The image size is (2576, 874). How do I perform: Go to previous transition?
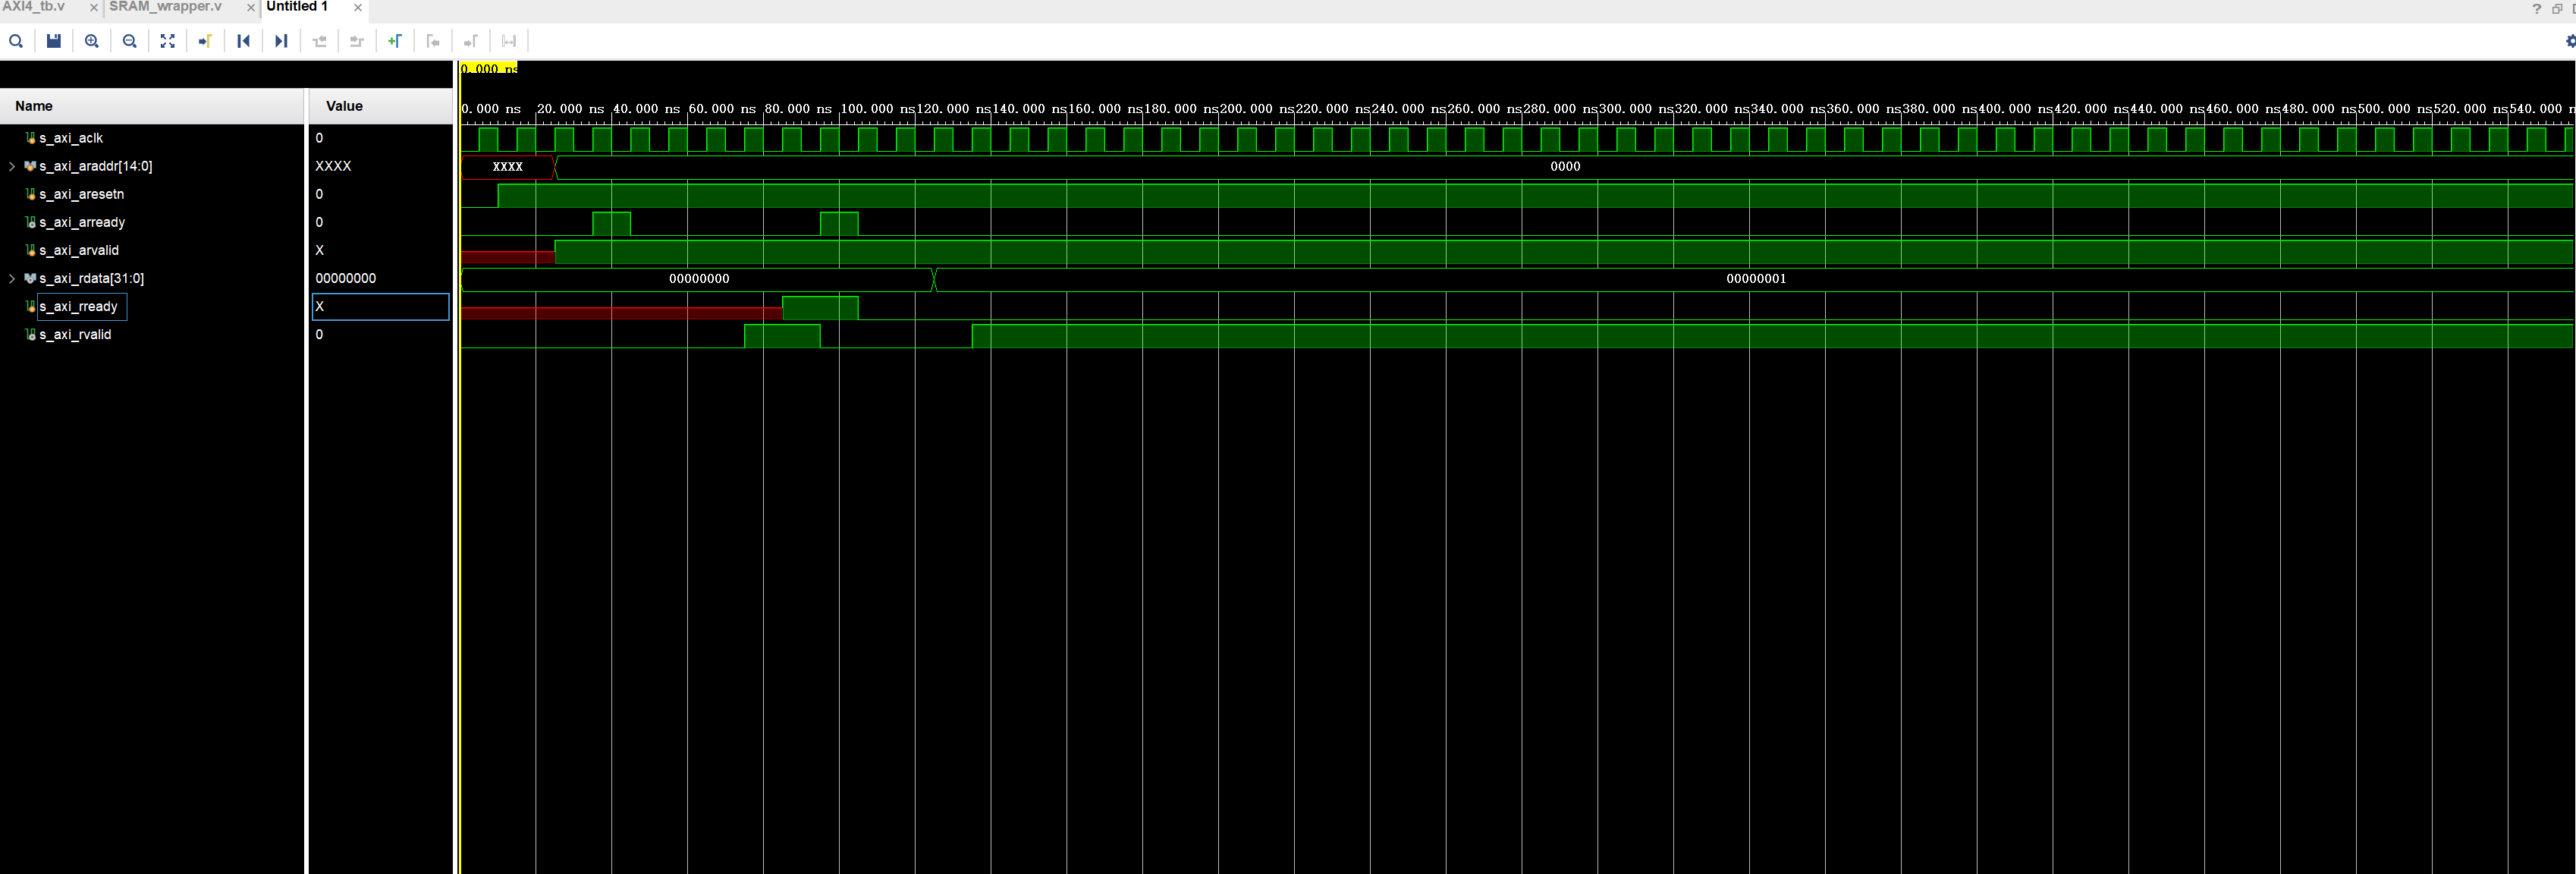tap(243, 41)
